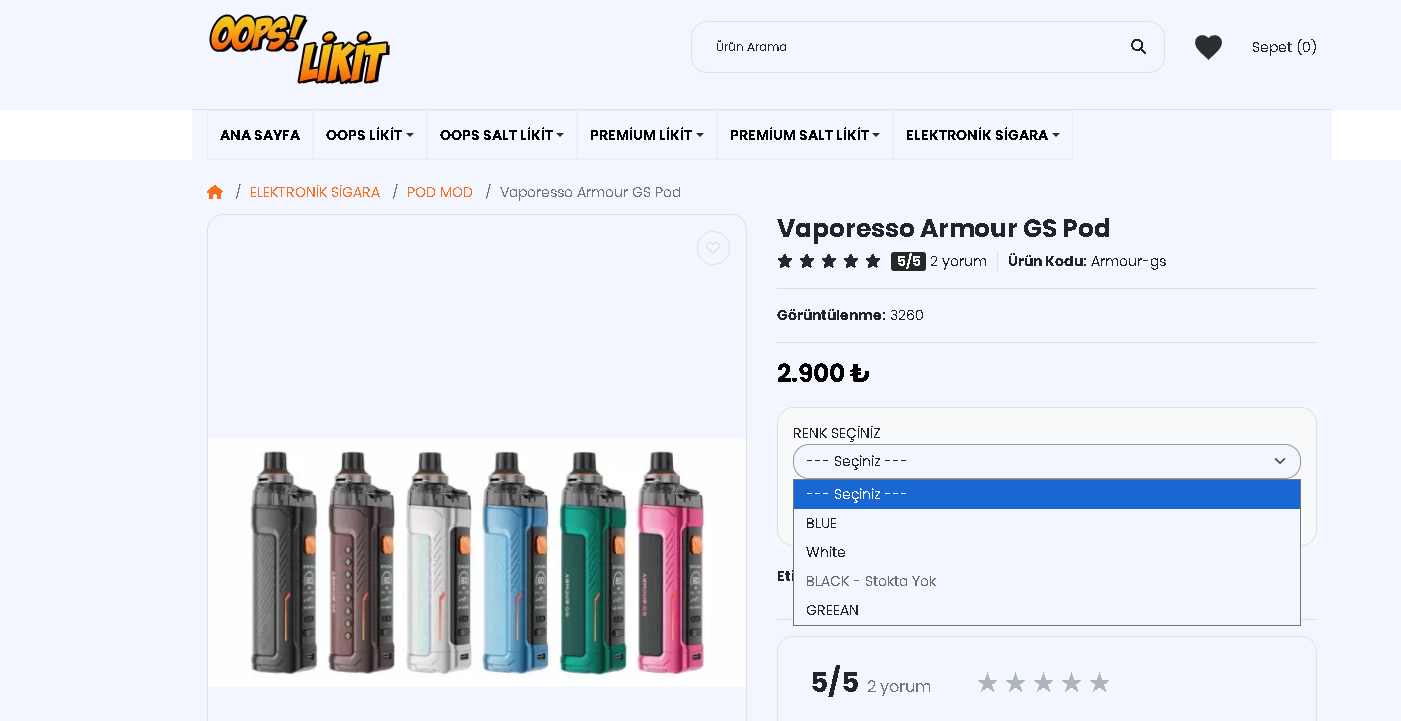
Task: Open the ELEKTRONİK SİGARA menu
Action: pyautogui.click(x=983, y=135)
